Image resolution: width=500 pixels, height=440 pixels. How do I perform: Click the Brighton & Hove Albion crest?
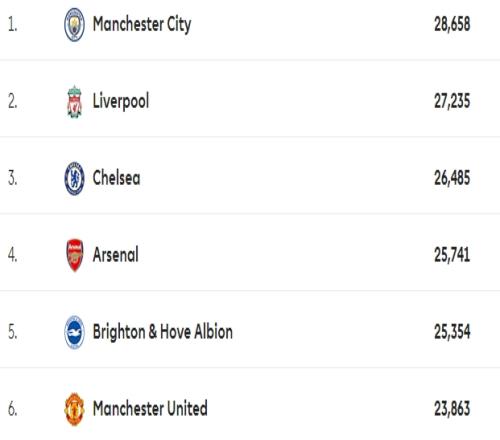pyautogui.click(x=74, y=332)
